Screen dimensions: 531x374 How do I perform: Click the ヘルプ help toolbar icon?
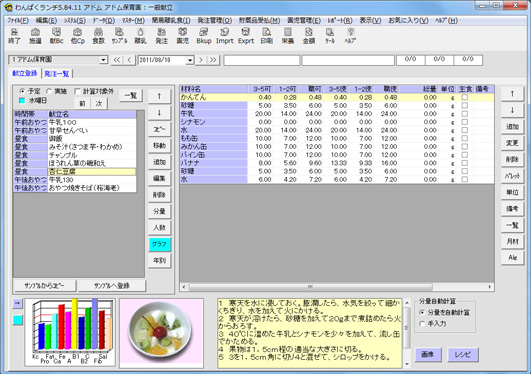[x=351, y=36]
